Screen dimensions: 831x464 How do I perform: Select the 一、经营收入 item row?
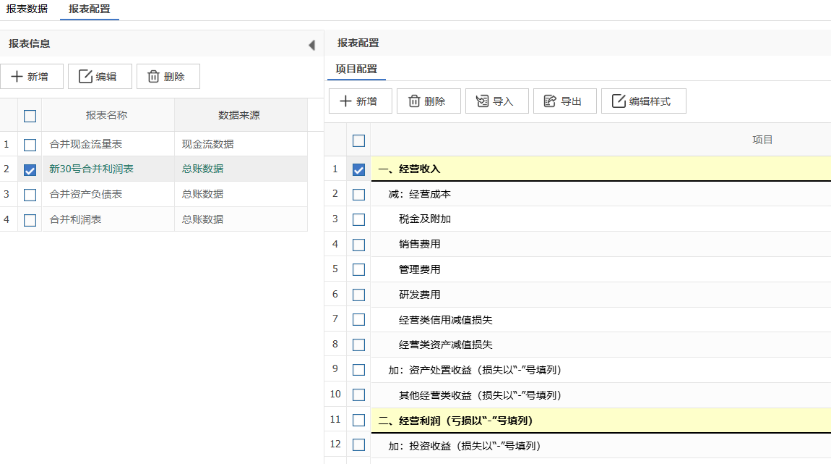pos(600,169)
